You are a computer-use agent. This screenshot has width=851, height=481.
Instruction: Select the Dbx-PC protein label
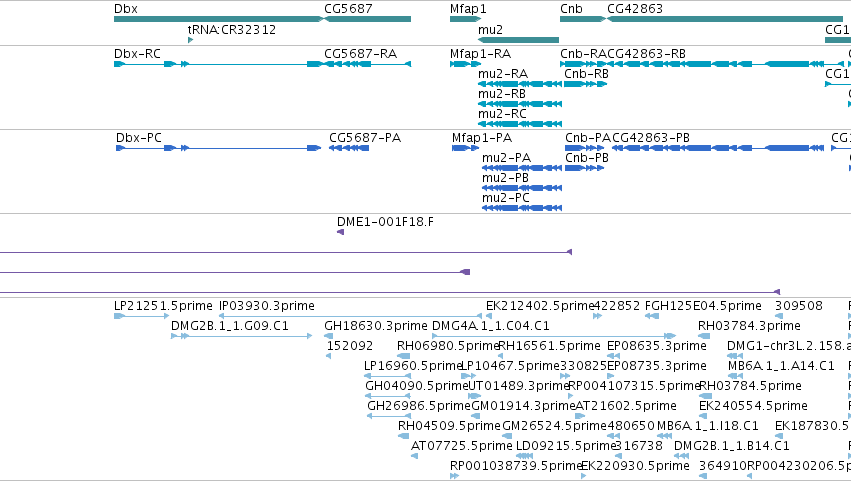(139, 138)
